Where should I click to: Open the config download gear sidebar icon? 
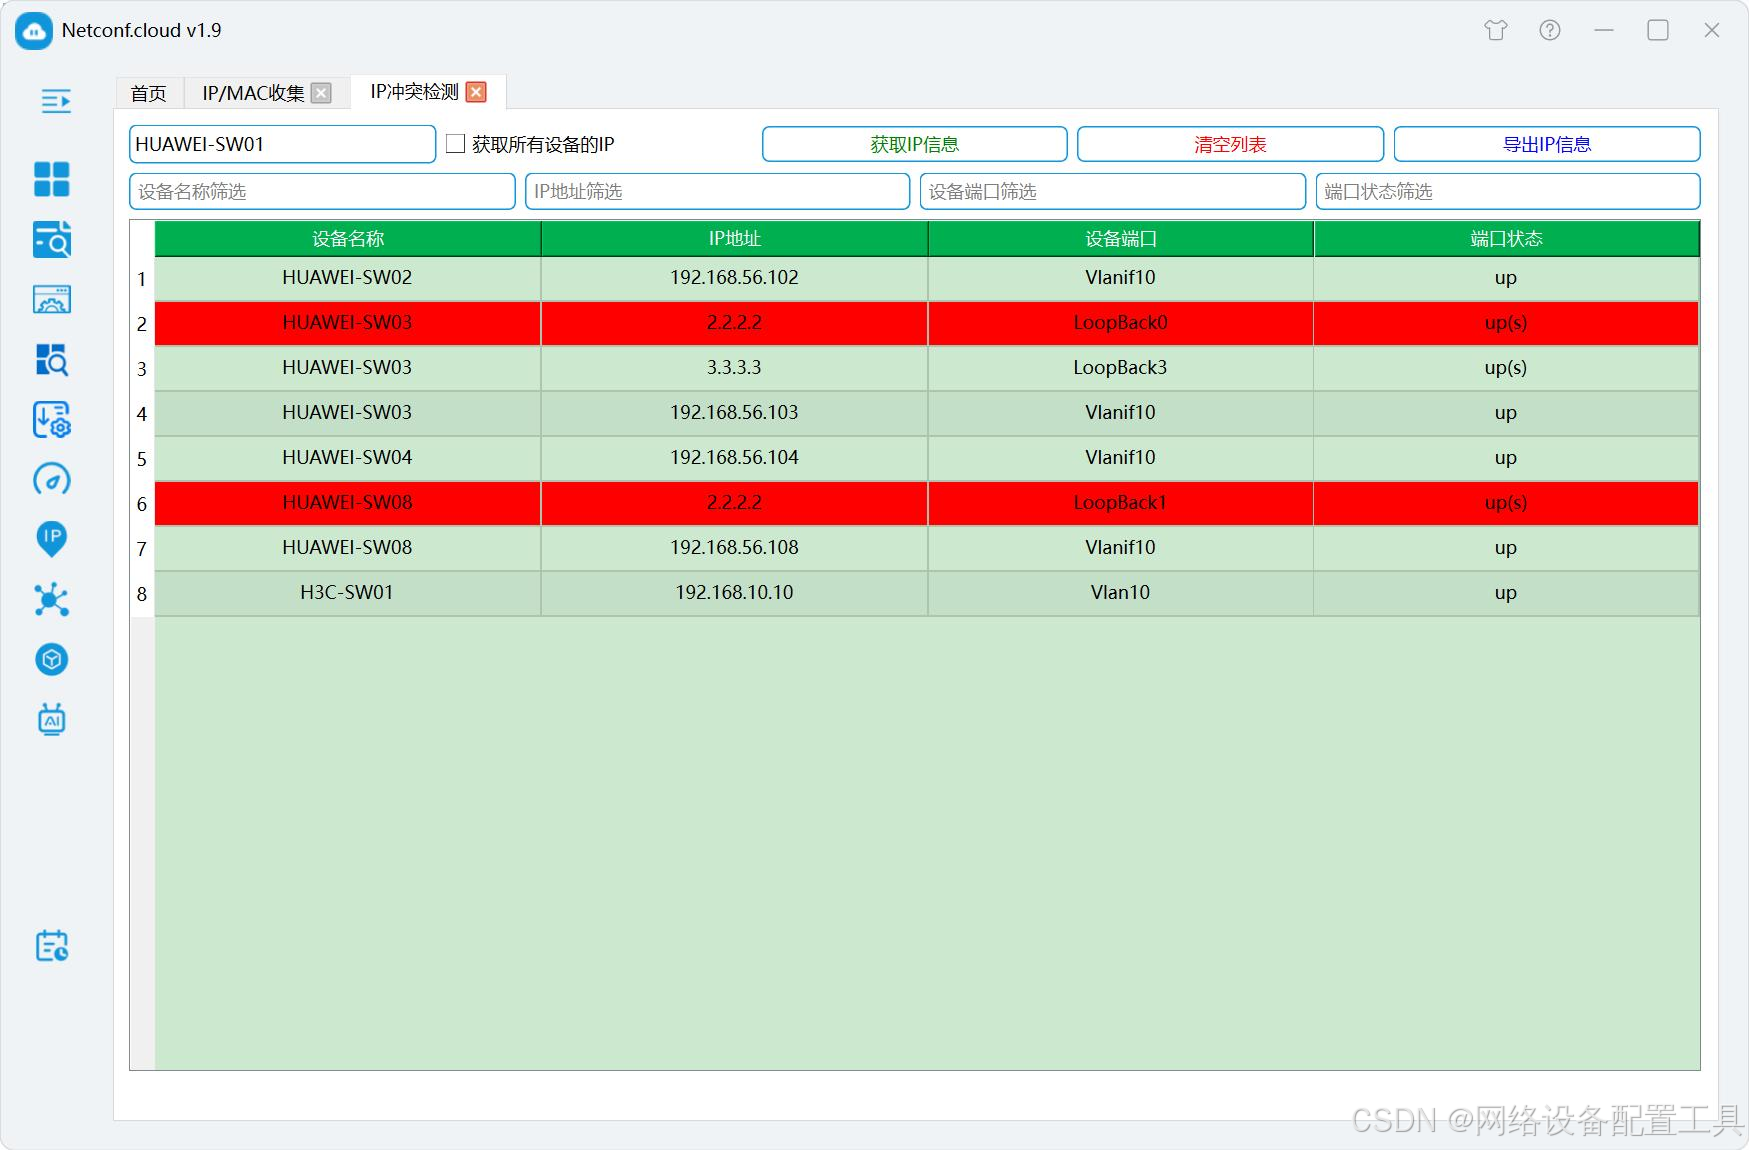point(52,420)
